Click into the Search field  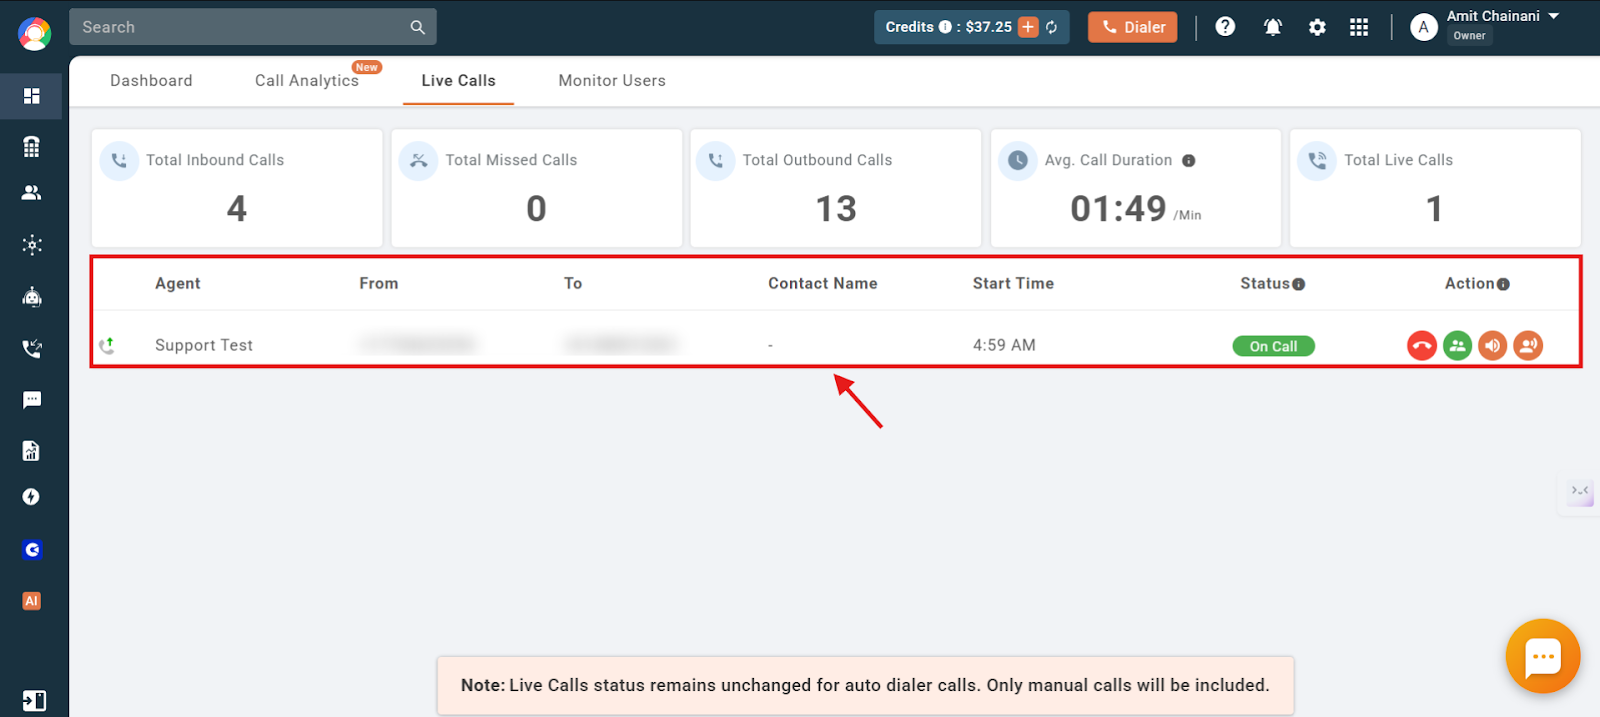(x=253, y=27)
